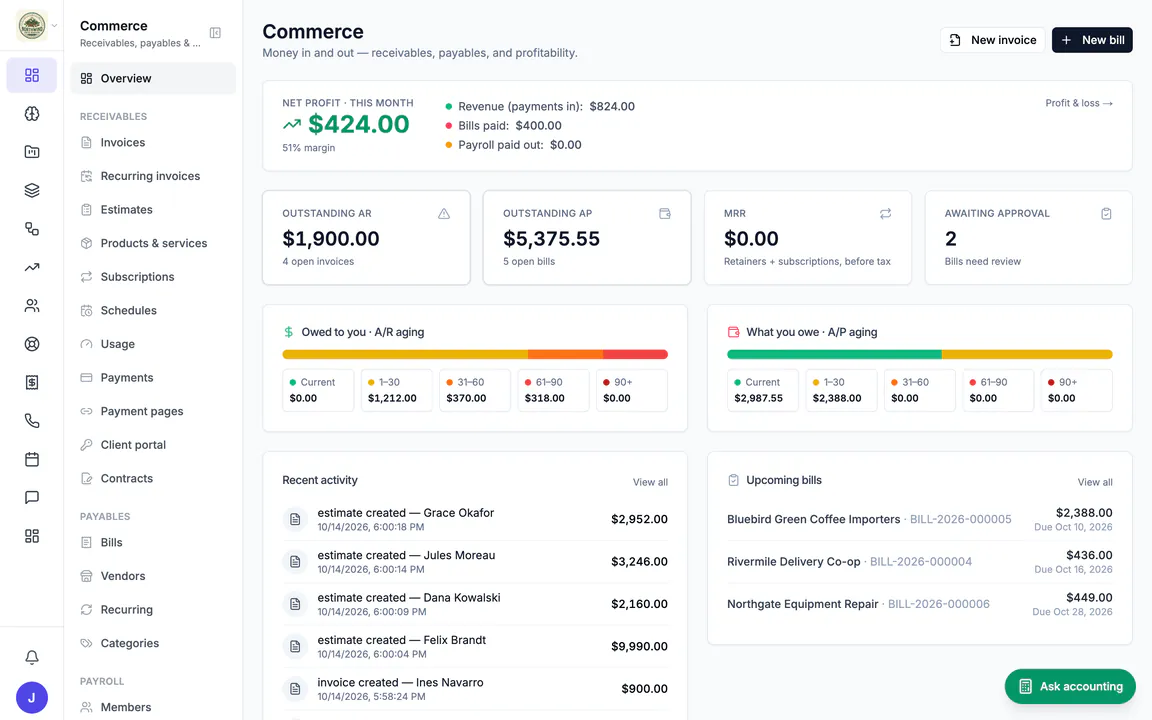Open Members under Payroll
Viewport: 1152px width, 720px height.
pos(153,708)
